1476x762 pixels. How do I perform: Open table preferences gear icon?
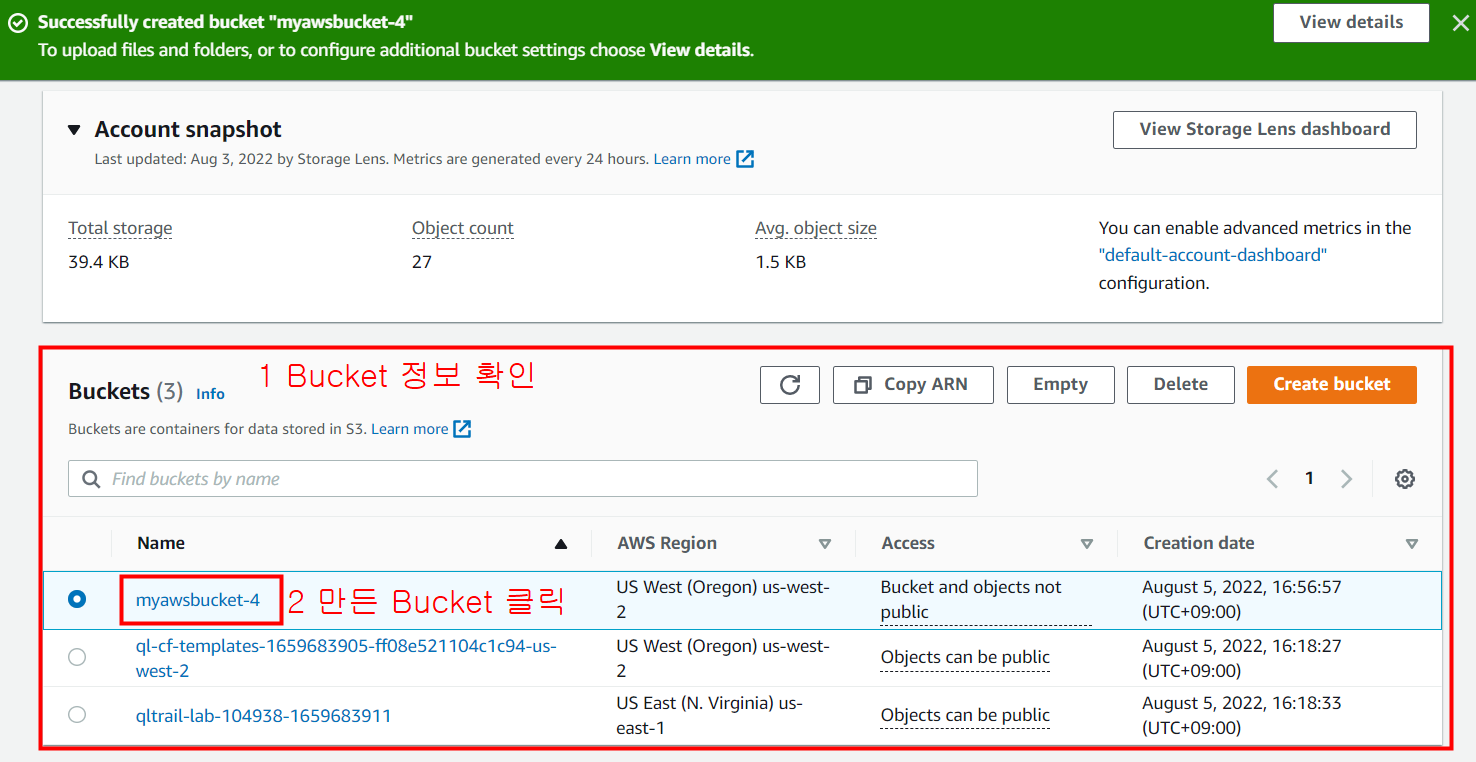1405,479
